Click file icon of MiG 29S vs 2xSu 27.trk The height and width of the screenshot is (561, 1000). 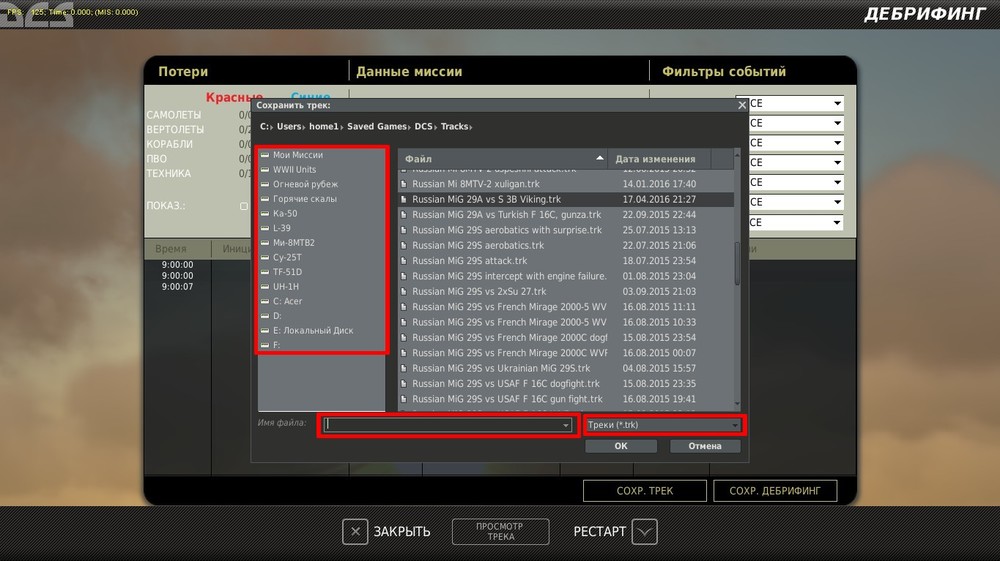[404, 291]
